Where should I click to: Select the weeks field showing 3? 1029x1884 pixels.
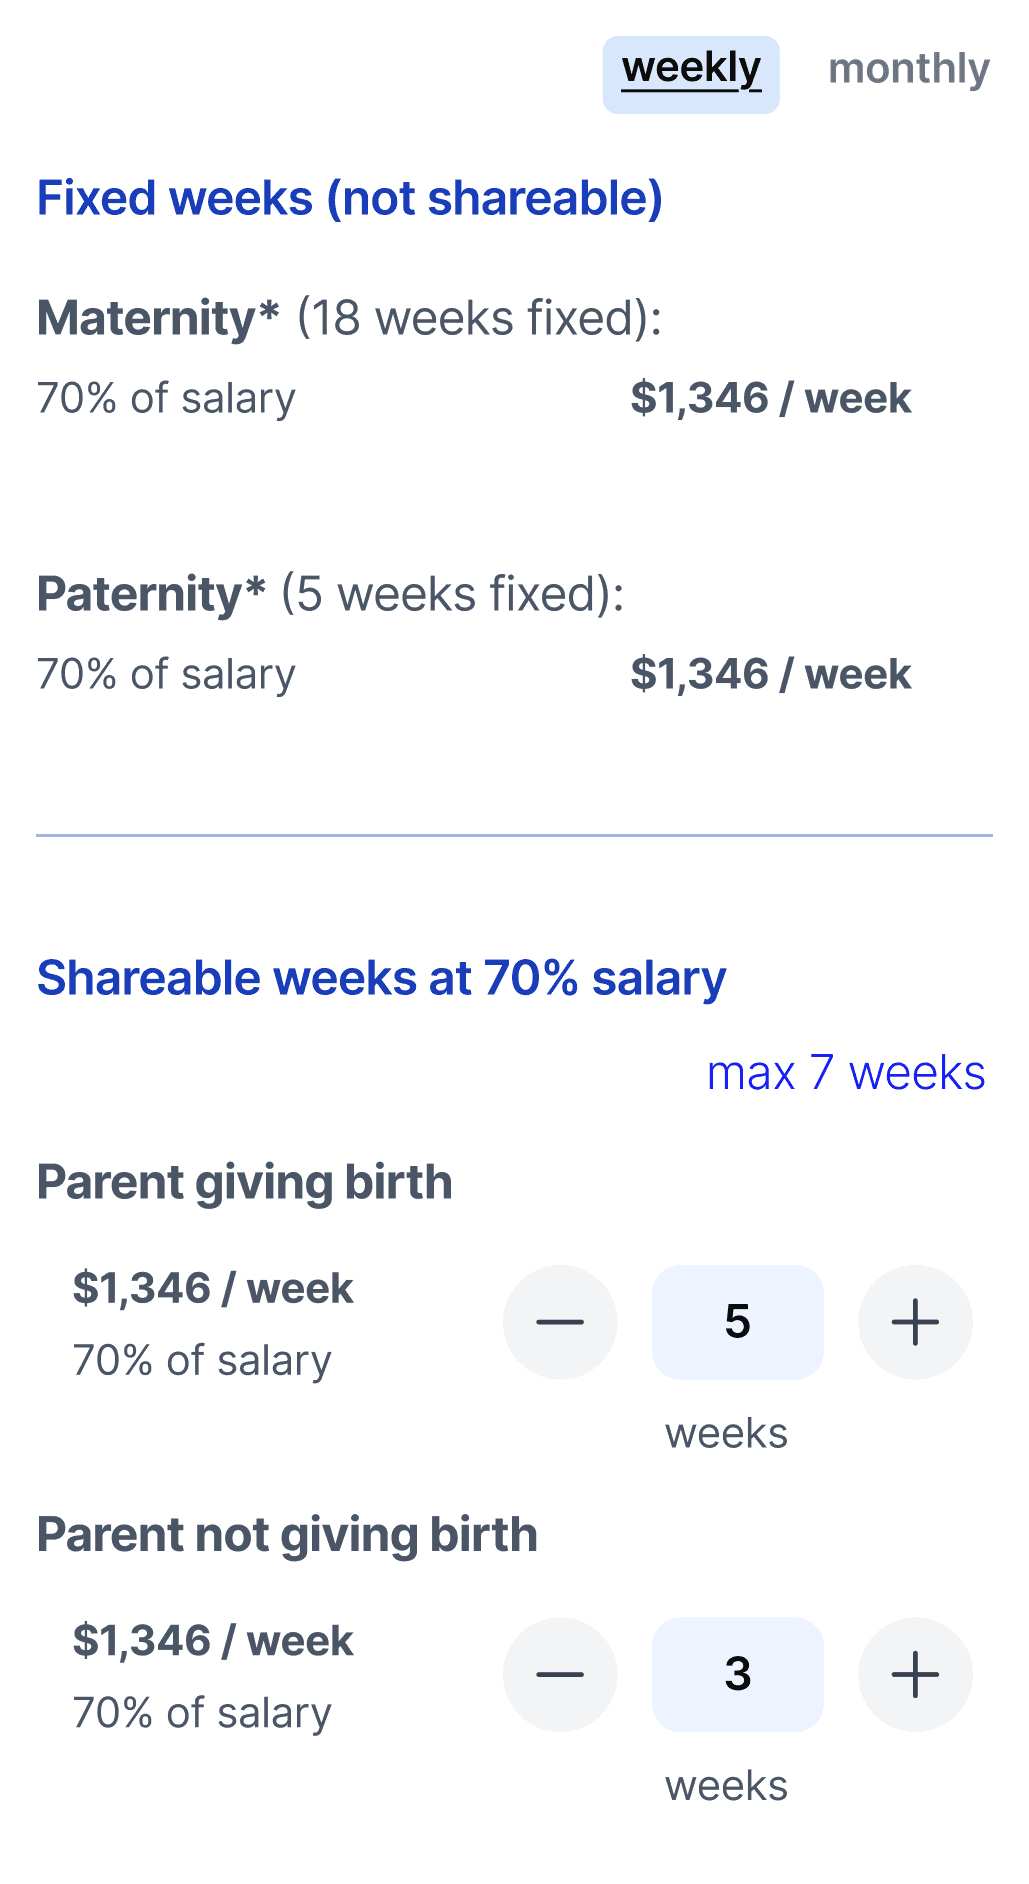tap(738, 1674)
